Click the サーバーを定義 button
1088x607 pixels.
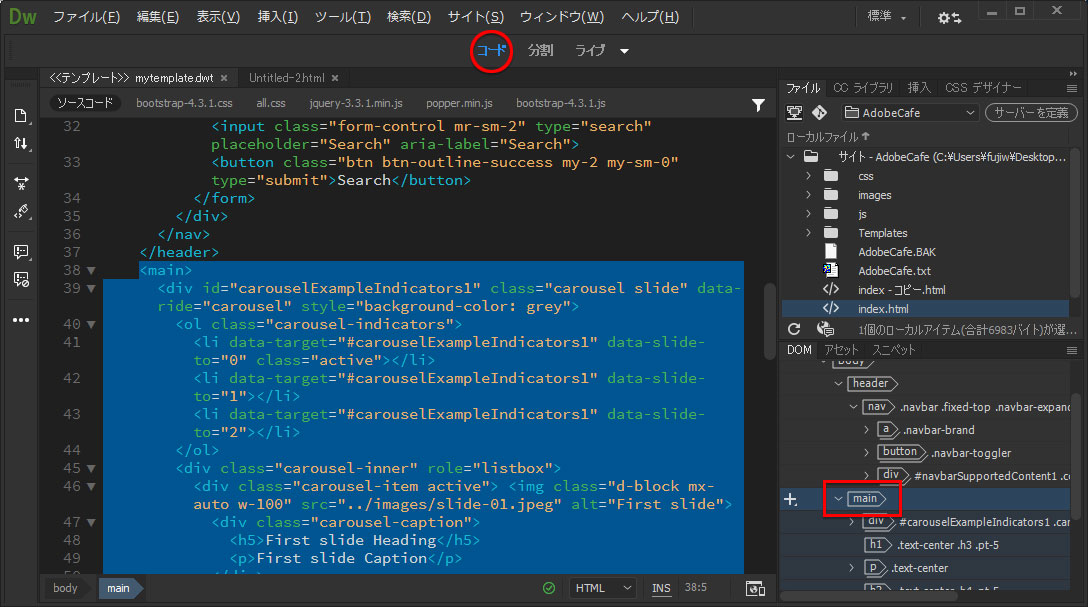[x=1031, y=113]
